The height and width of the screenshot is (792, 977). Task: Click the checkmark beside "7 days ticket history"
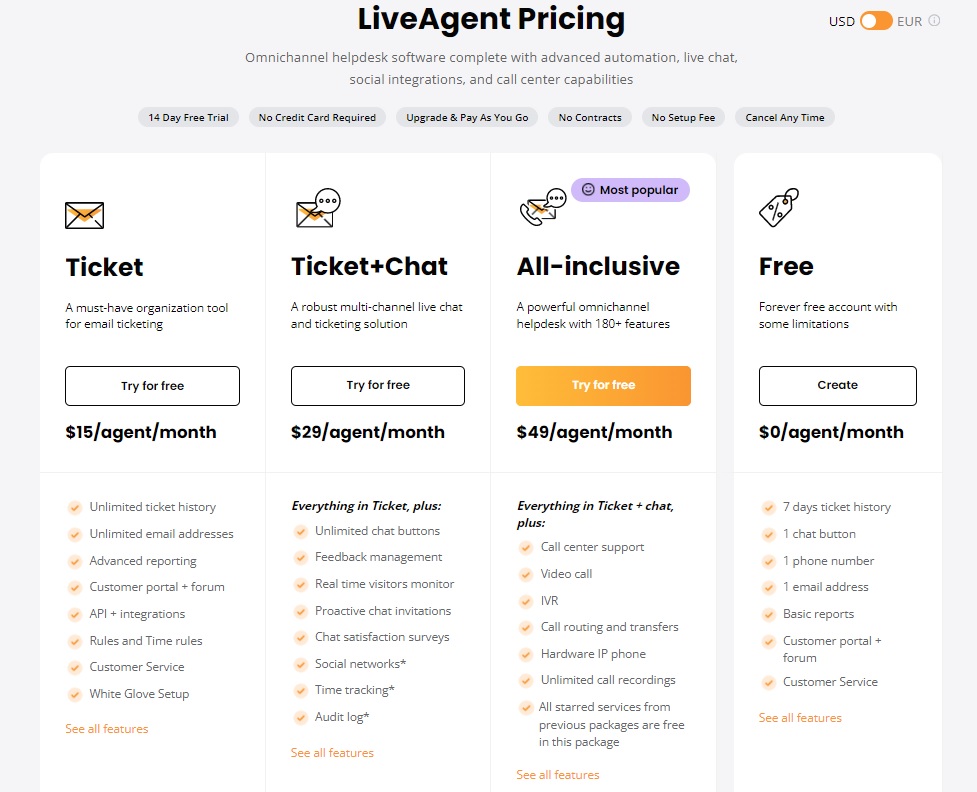pyautogui.click(x=769, y=507)
